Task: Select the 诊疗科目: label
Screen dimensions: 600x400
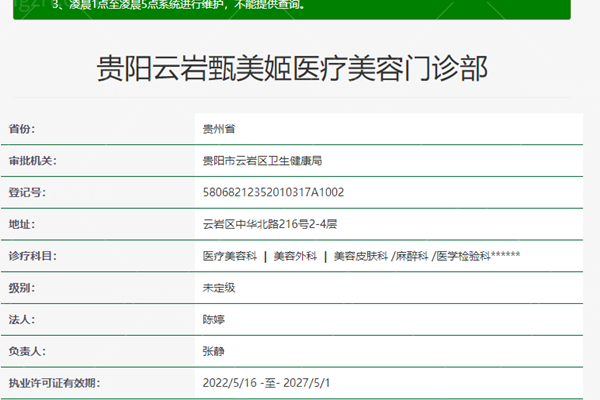Action: pos(33,256)
